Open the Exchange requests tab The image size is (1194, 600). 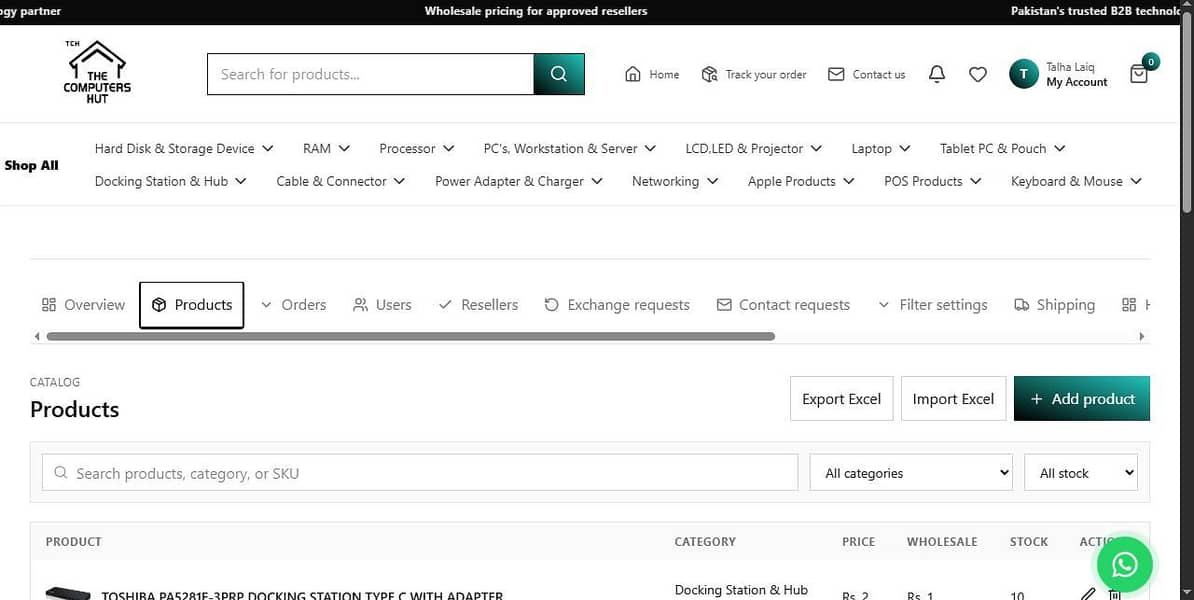coord(617,305)
